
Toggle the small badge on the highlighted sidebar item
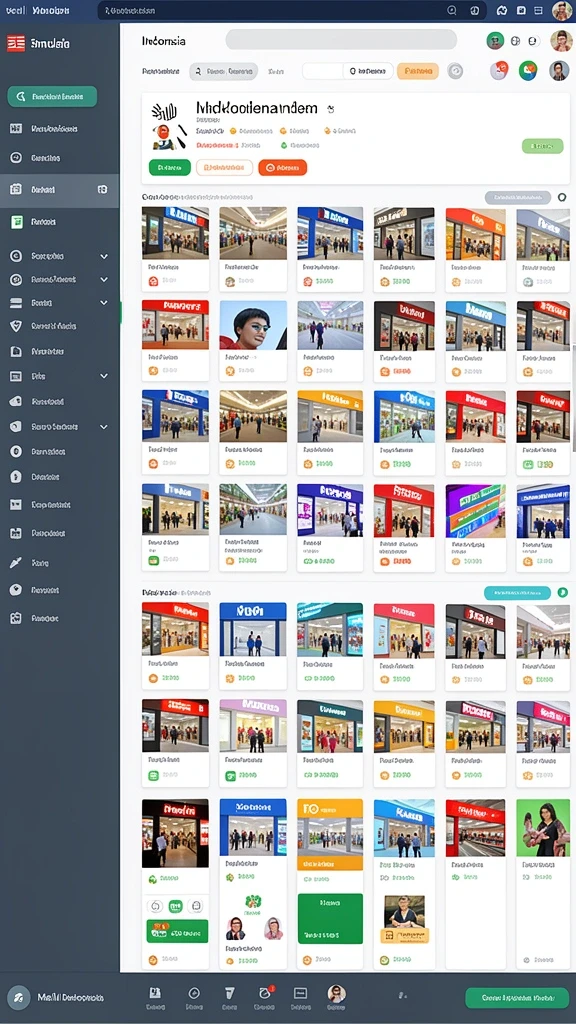pos(102,189)
